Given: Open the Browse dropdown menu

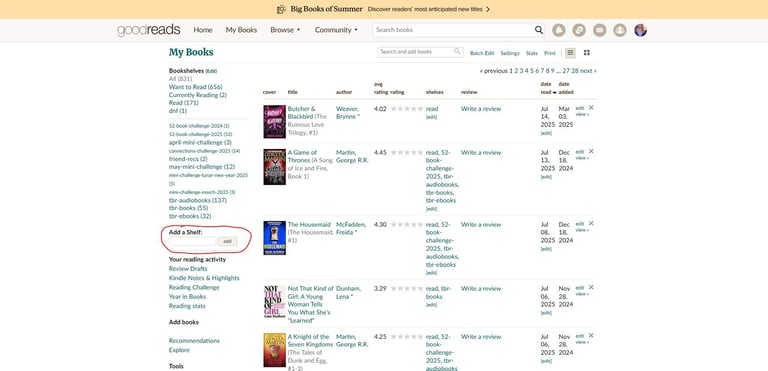Looking at the screenshot, I should click(285, 30).
